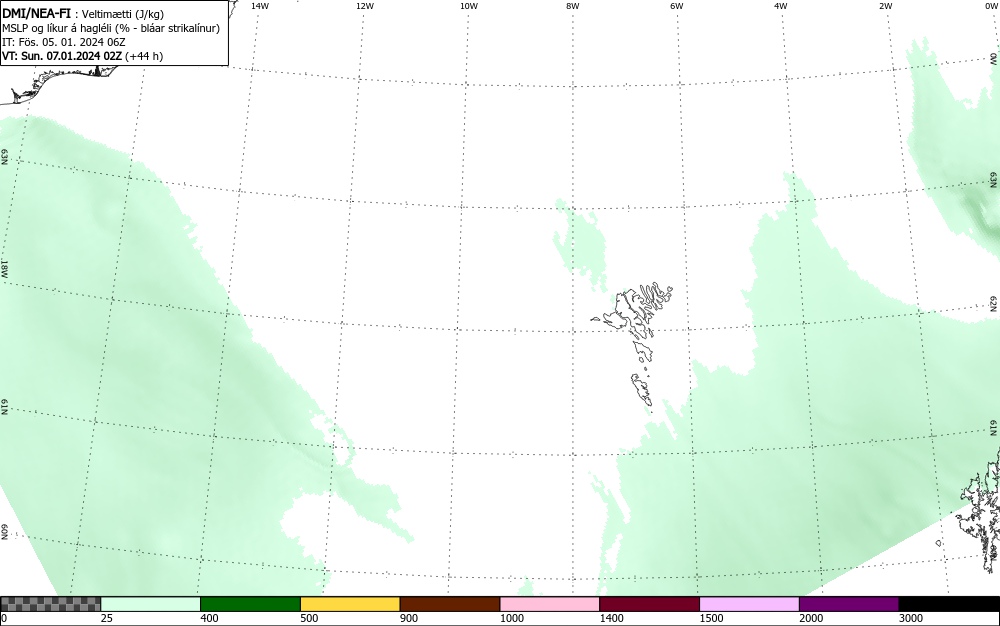Click the legend value "500"

coord(309,618)
